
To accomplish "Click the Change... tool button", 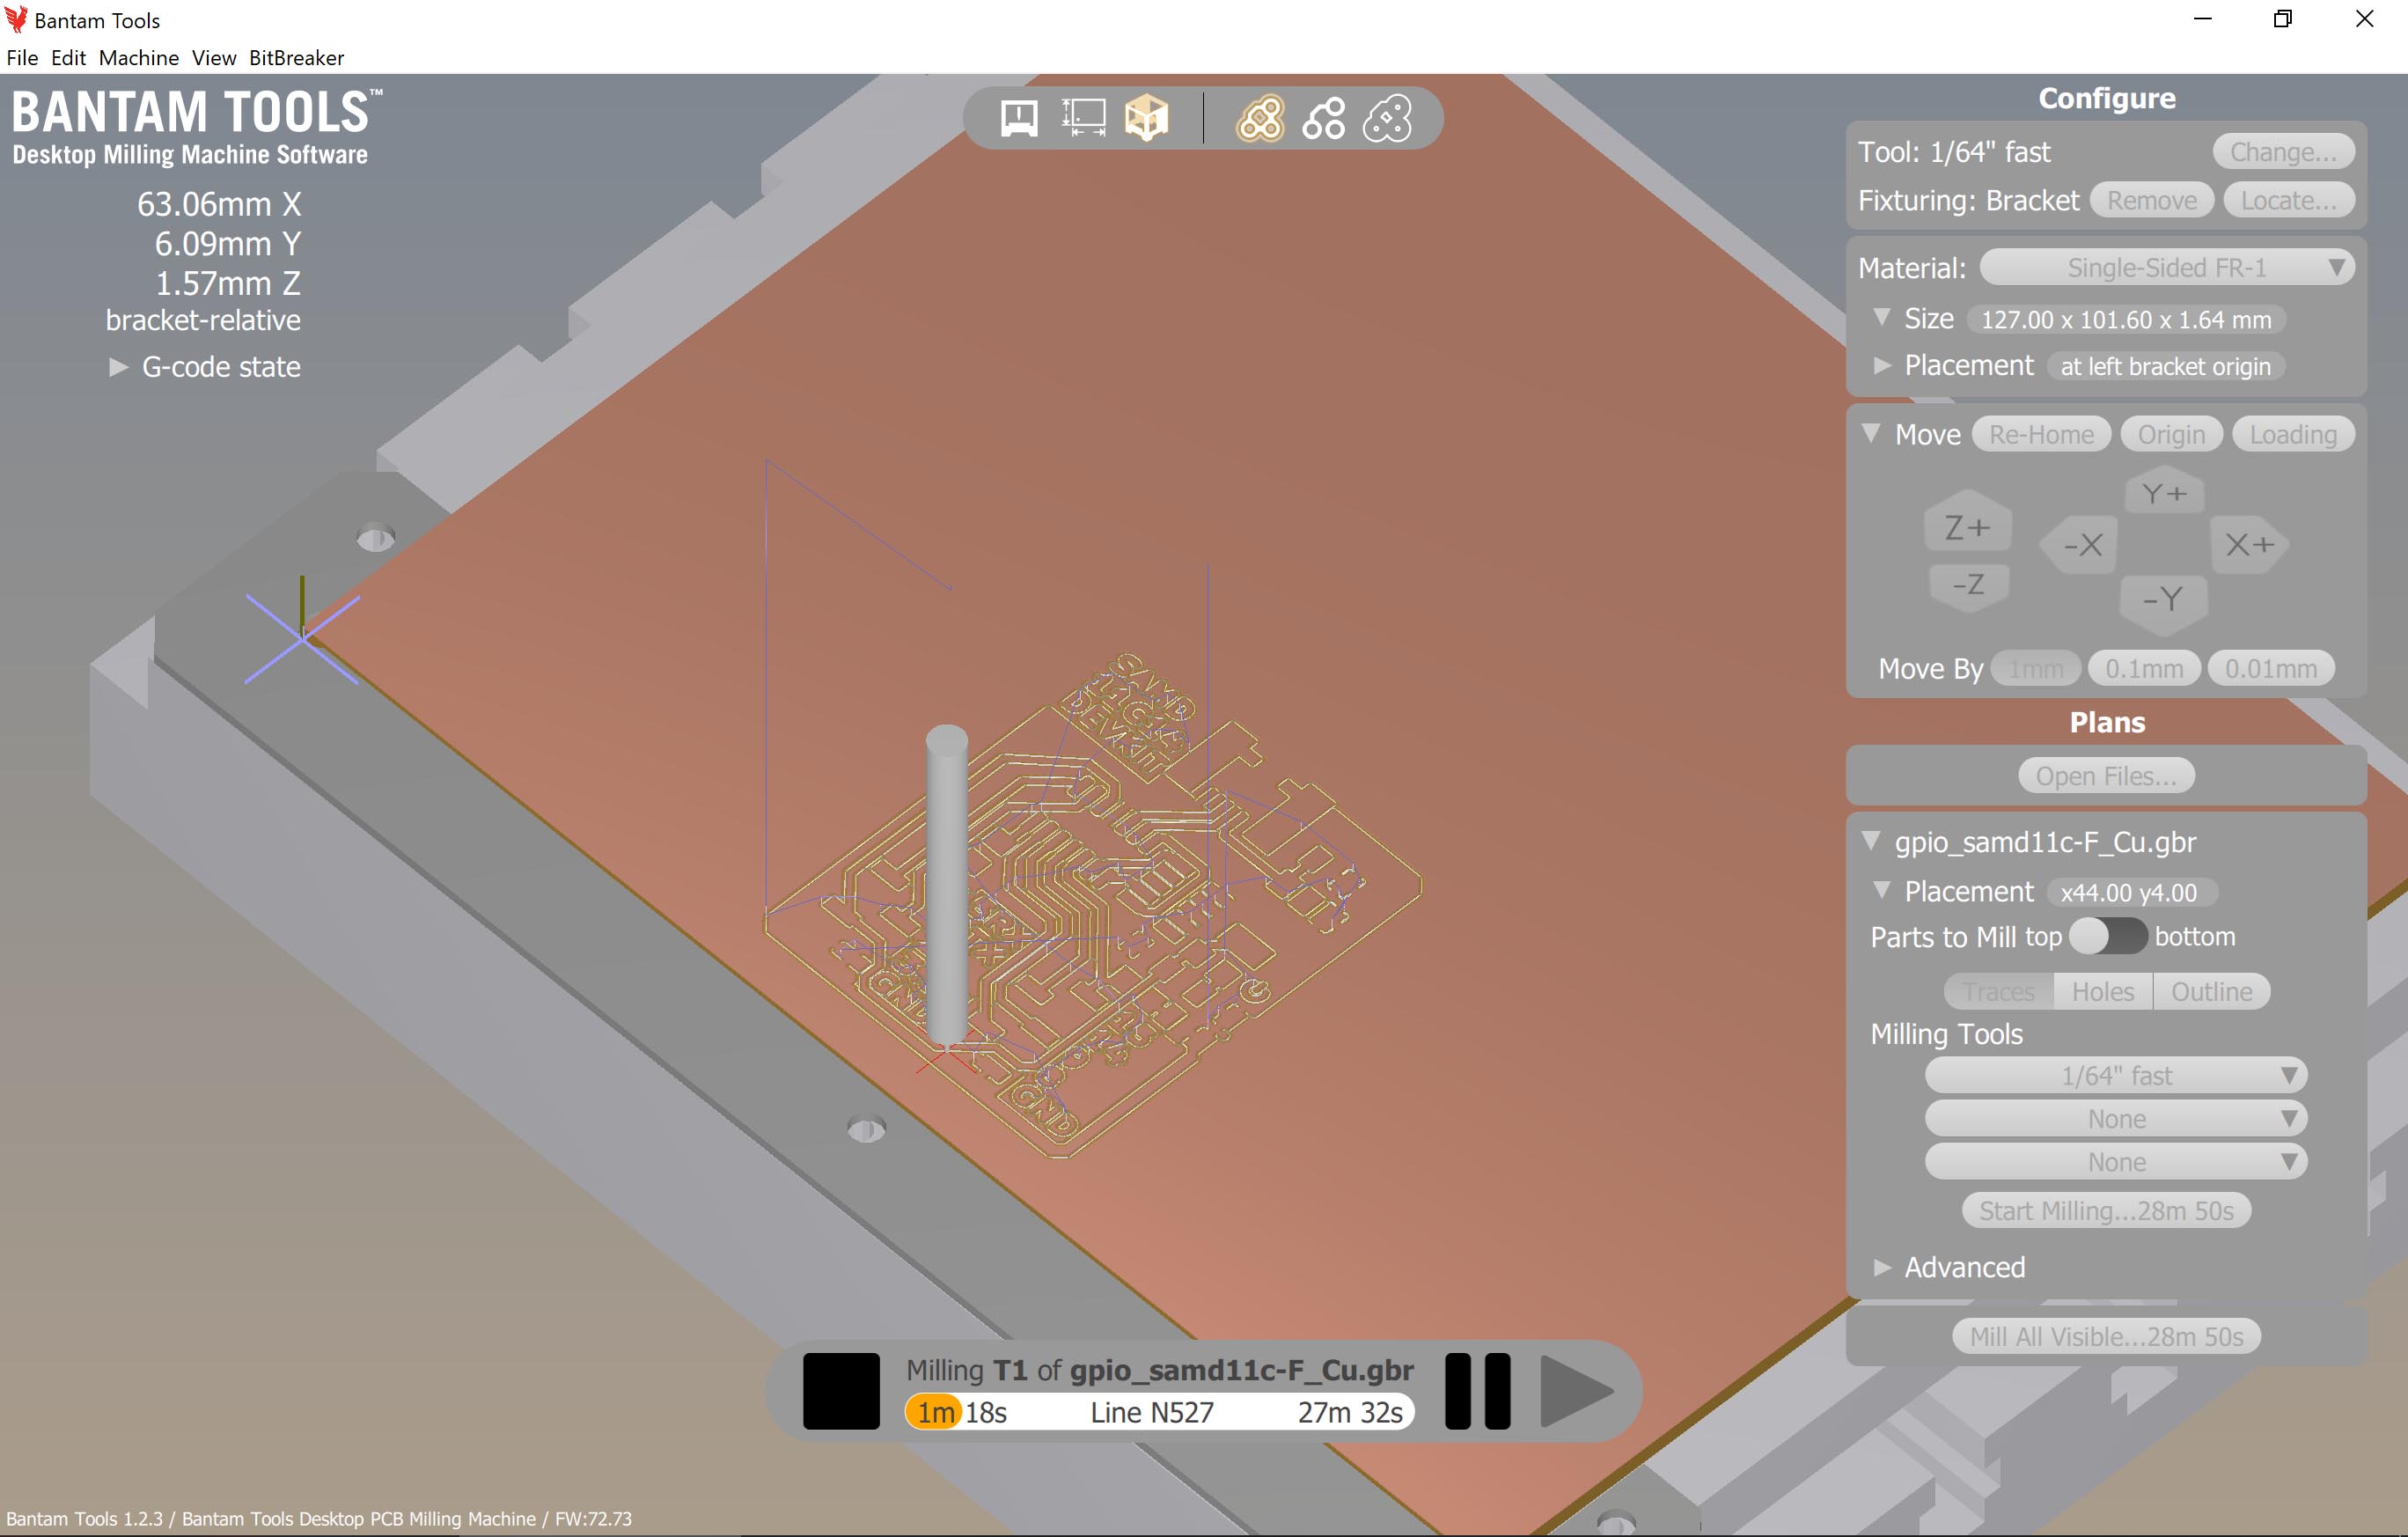I will [x=2283, y=151].
